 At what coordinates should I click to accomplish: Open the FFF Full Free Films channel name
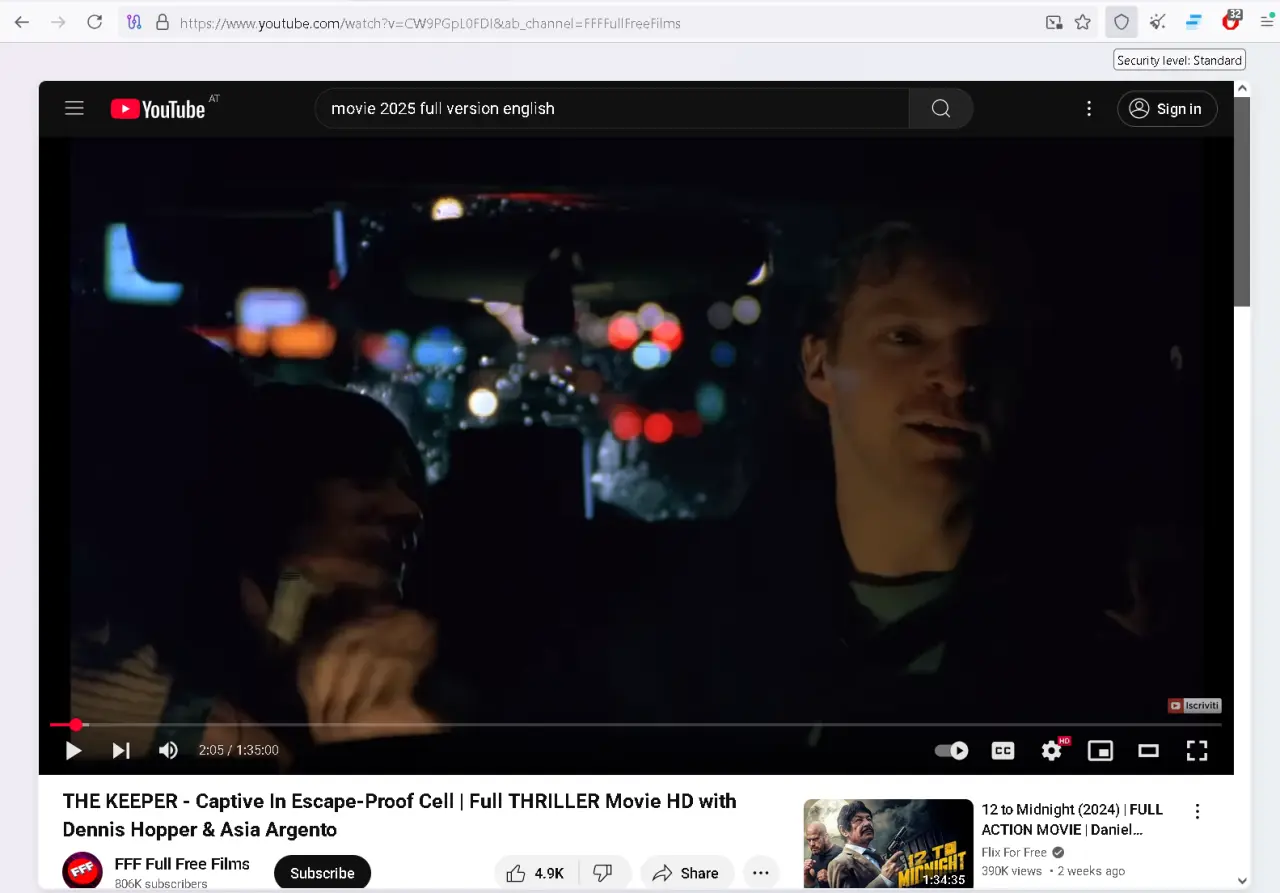(x=182, y=864)
